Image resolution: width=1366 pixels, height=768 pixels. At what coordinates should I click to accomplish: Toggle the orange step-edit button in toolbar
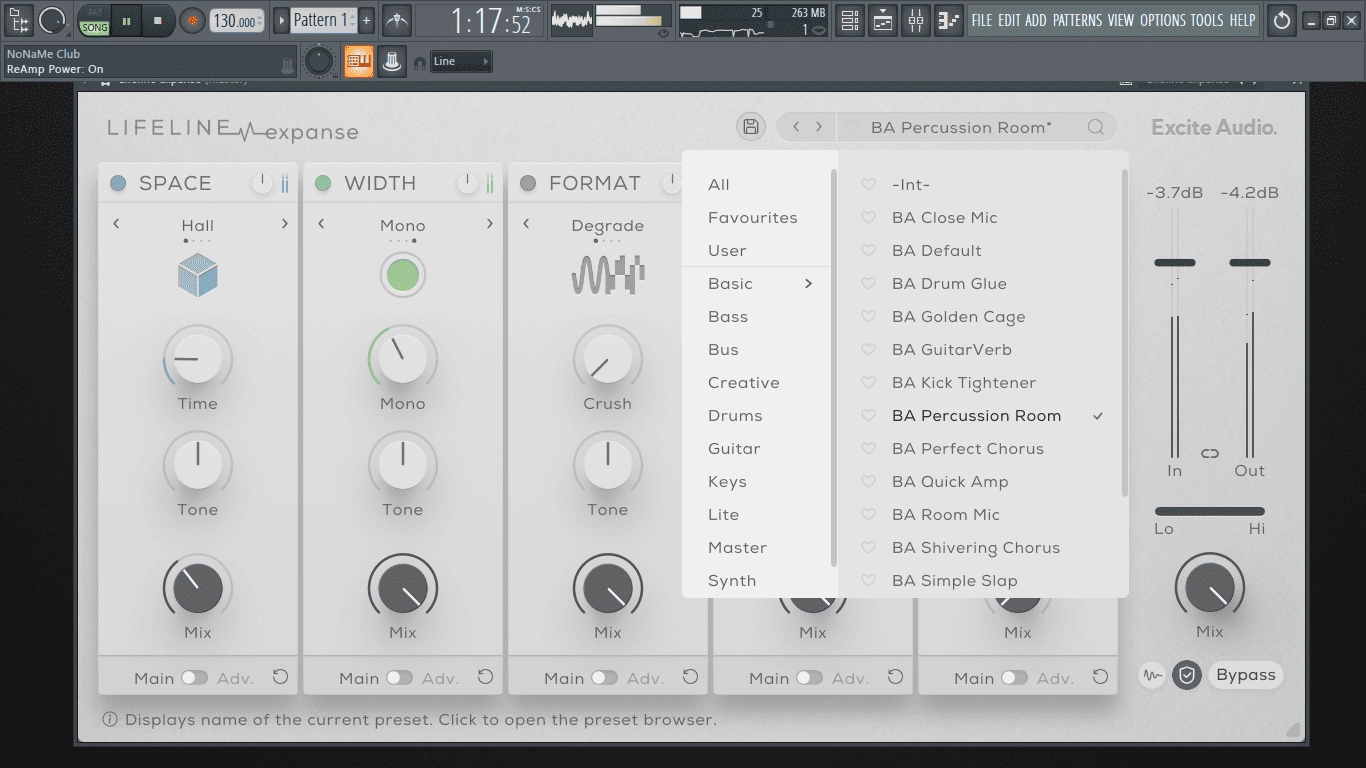click(358, 61)
